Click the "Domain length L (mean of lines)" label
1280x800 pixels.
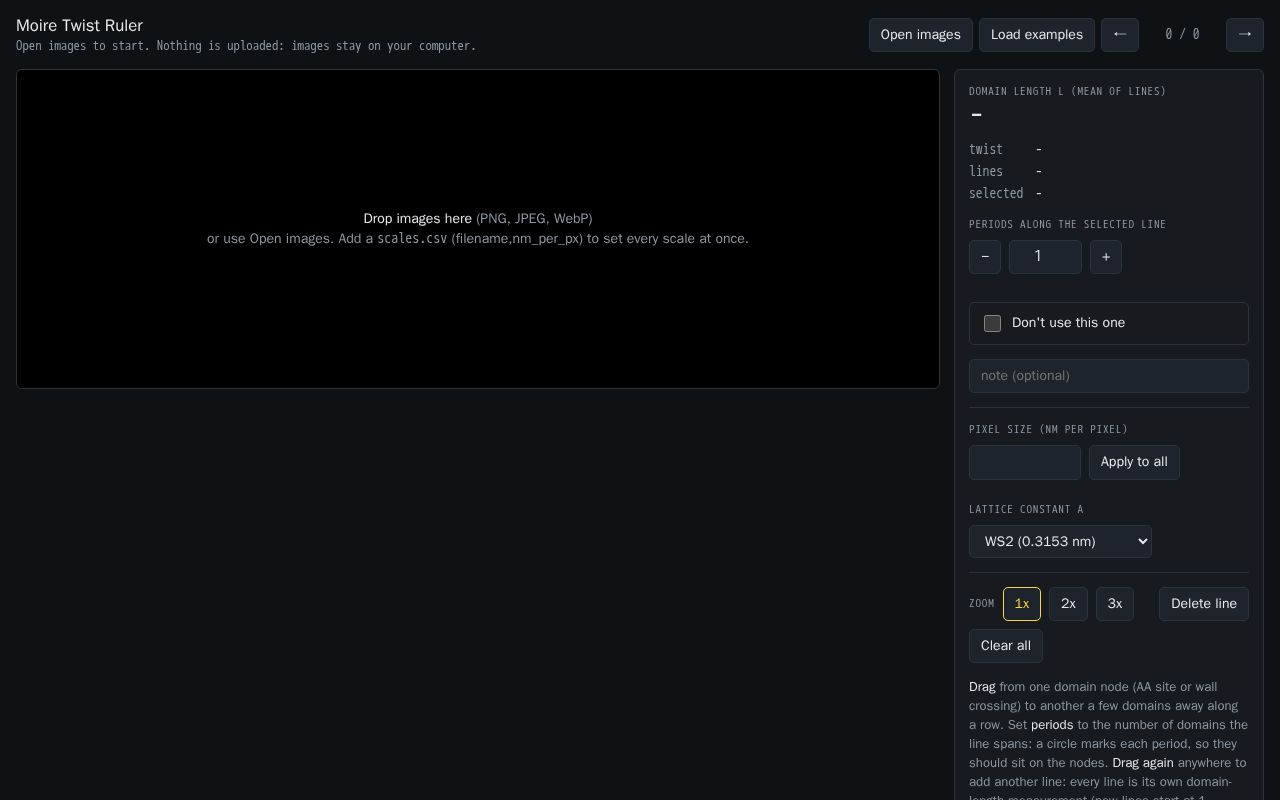(x=1068, y=91)
